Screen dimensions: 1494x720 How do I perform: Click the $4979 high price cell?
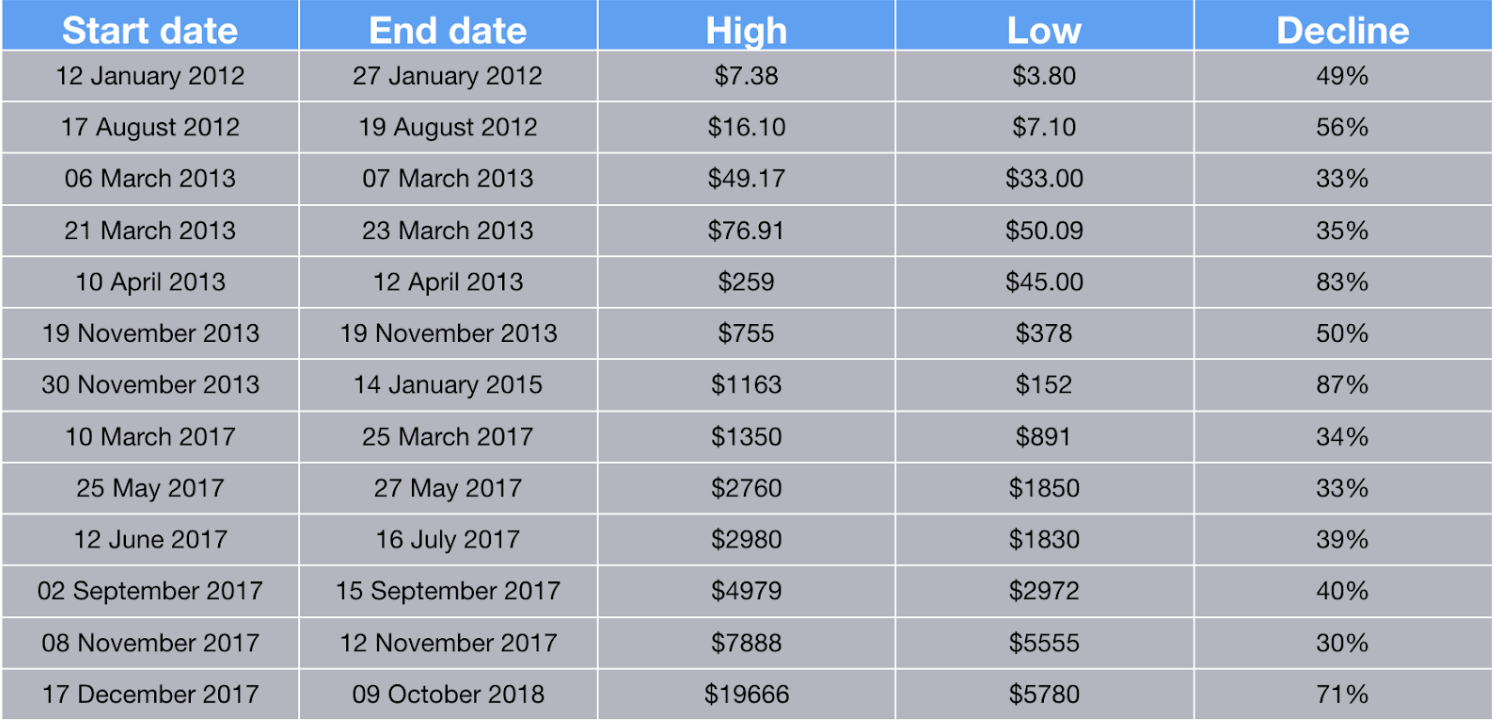point(746,591)
